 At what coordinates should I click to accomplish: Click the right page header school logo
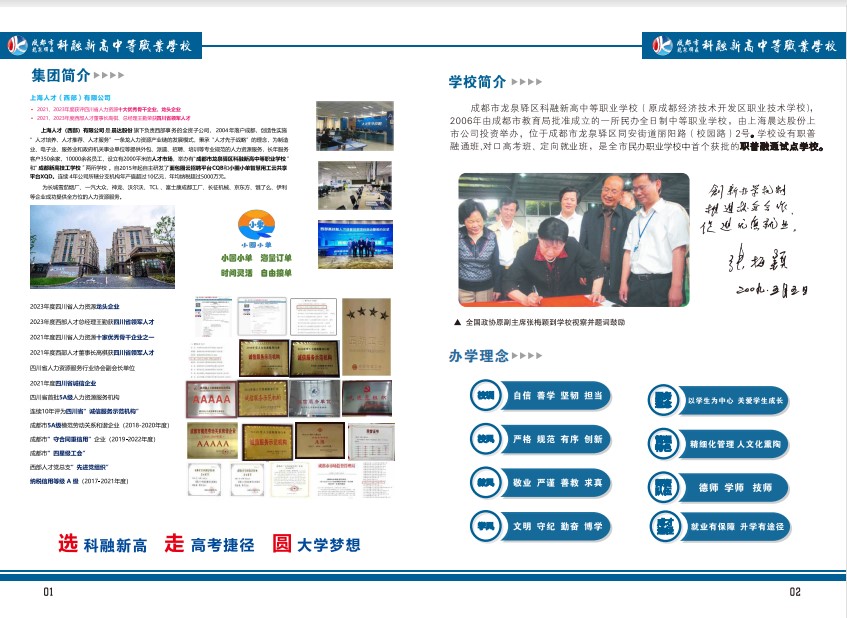coord(661,46)
